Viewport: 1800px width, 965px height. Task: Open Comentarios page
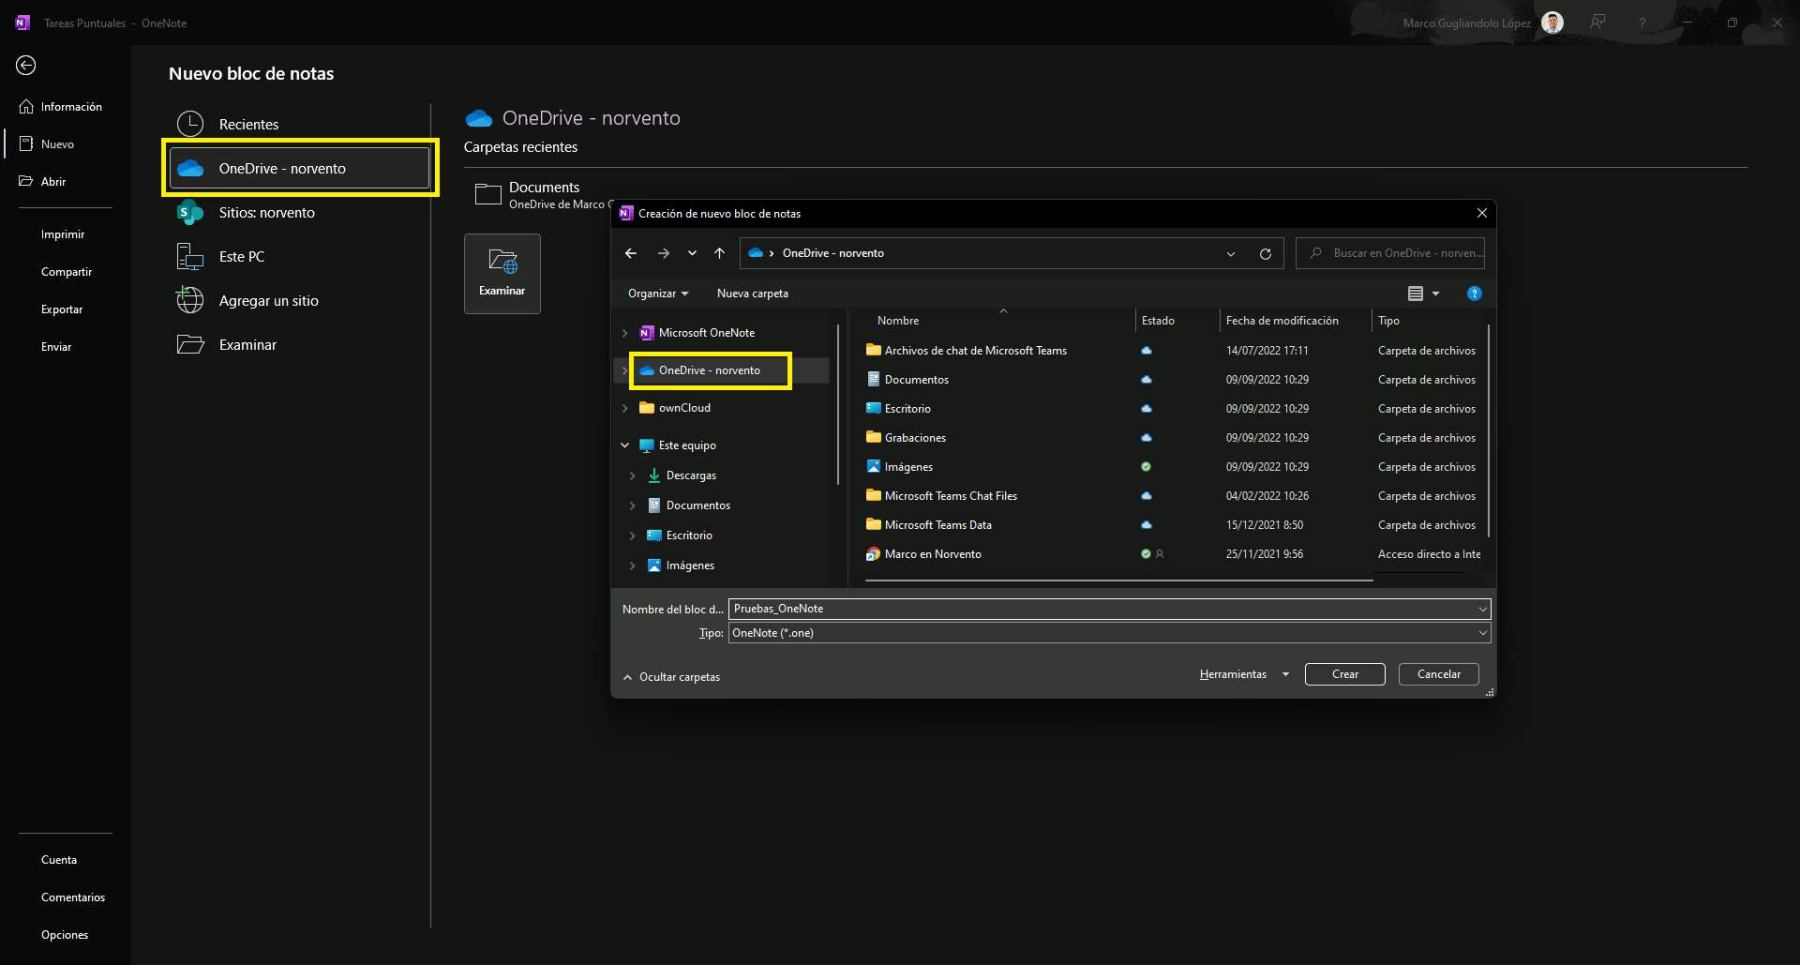[72, 897]
